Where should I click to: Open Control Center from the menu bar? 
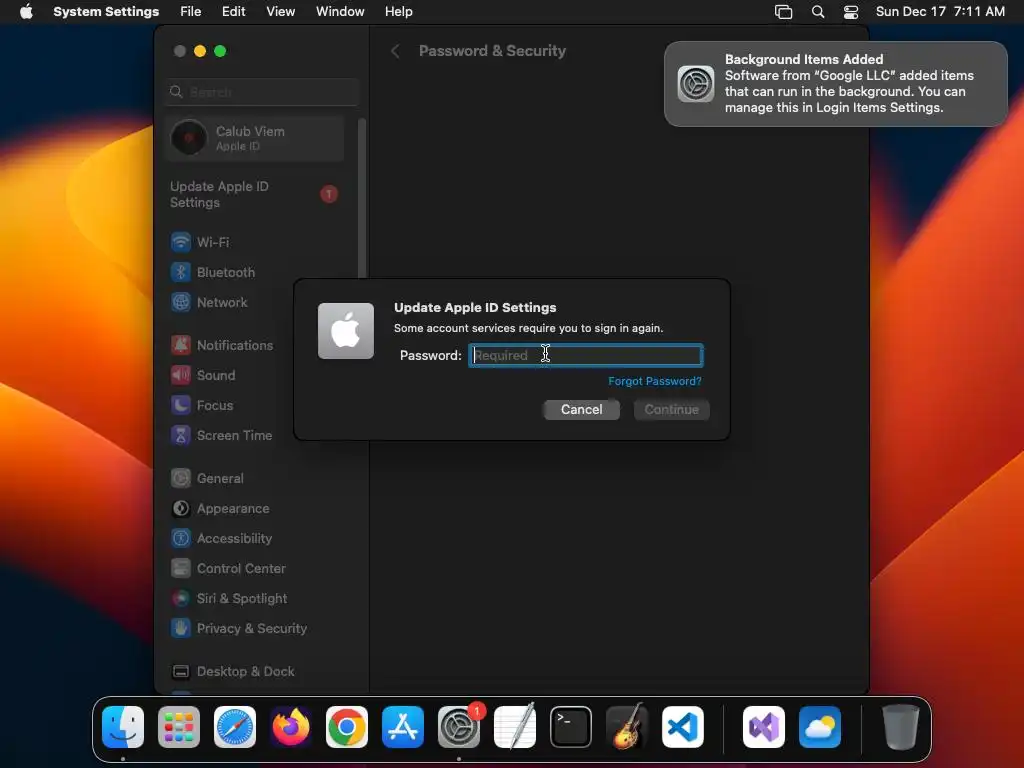[851, 12]
